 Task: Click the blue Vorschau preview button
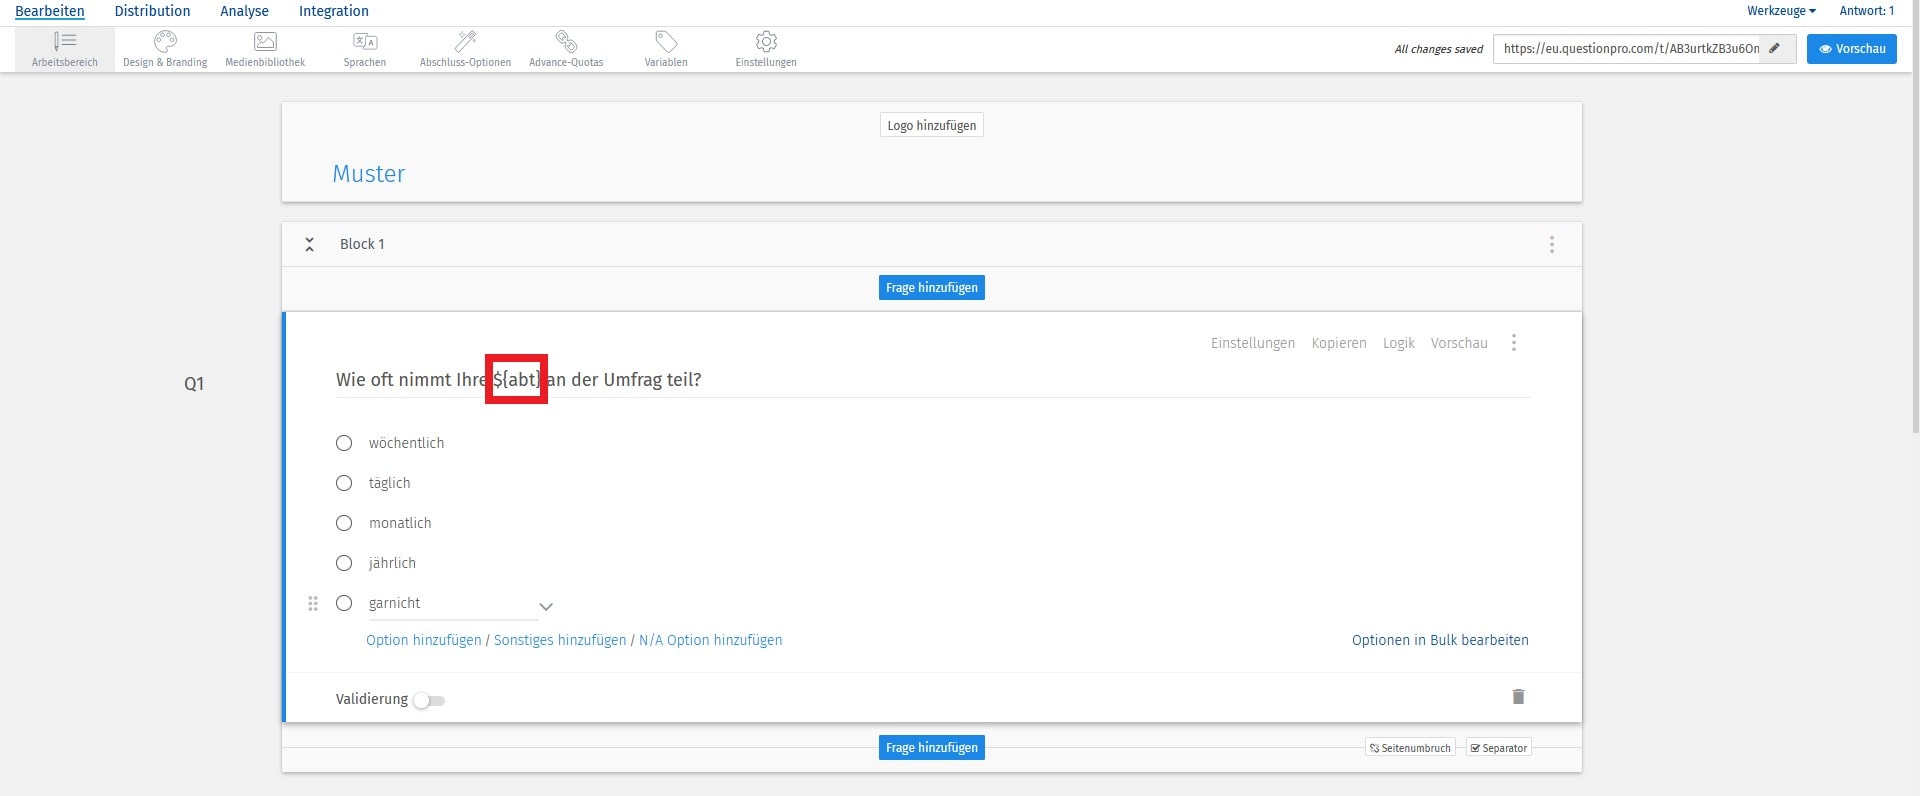[1852, 48]
